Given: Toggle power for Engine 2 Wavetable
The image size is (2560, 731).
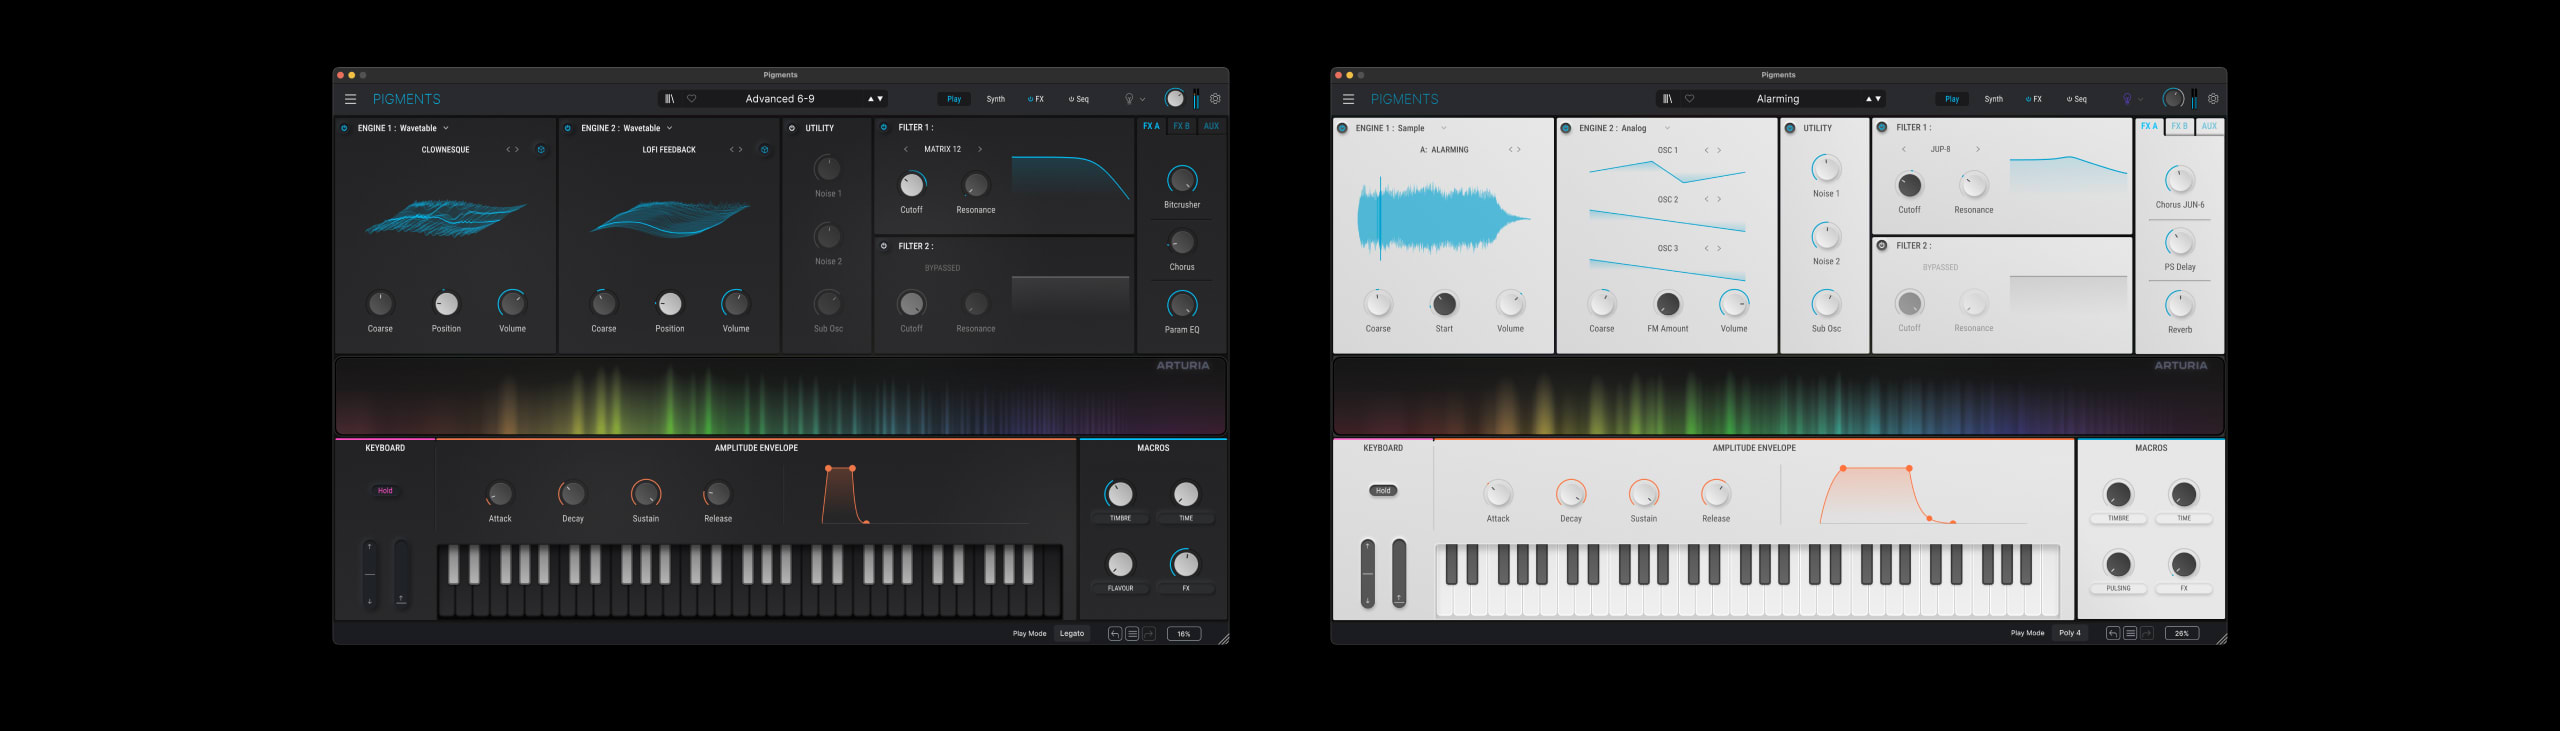Looking at the screenshot, I should point(567,128).
